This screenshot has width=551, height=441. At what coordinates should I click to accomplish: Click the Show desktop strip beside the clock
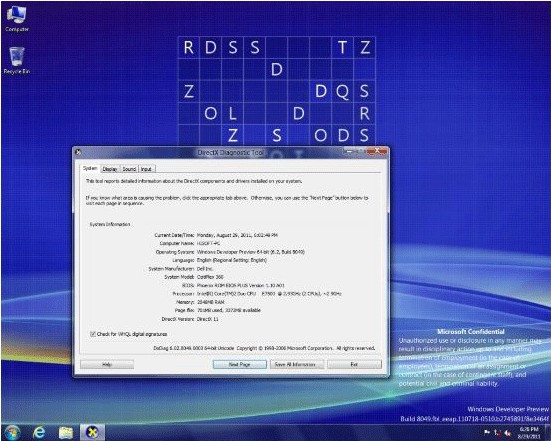[547, 433]
